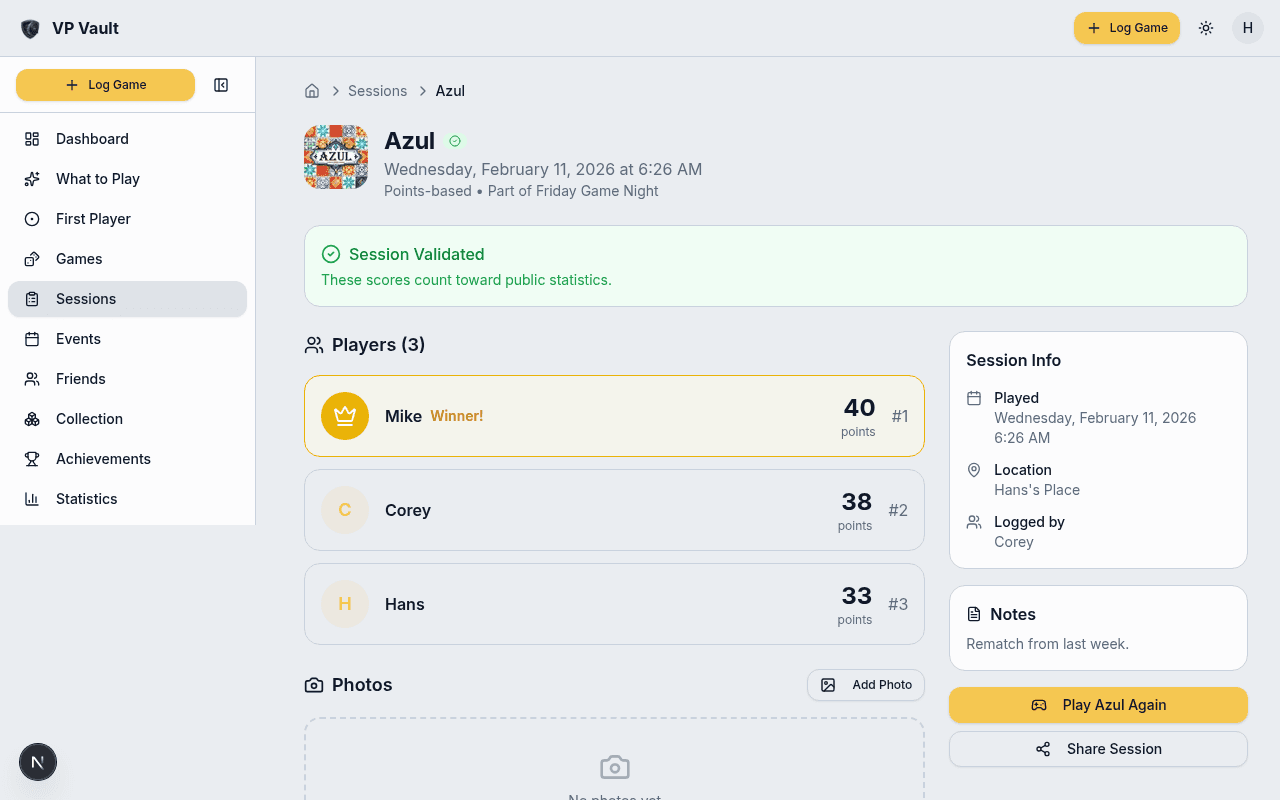Viewport: 1280px width, 800px height.
Task: Select the First Player sidebar icon
Action: [32, 219]
